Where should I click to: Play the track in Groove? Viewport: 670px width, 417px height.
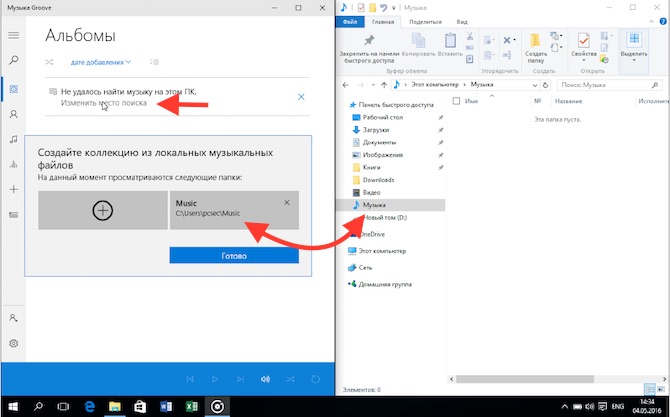[x=215, y=379]
